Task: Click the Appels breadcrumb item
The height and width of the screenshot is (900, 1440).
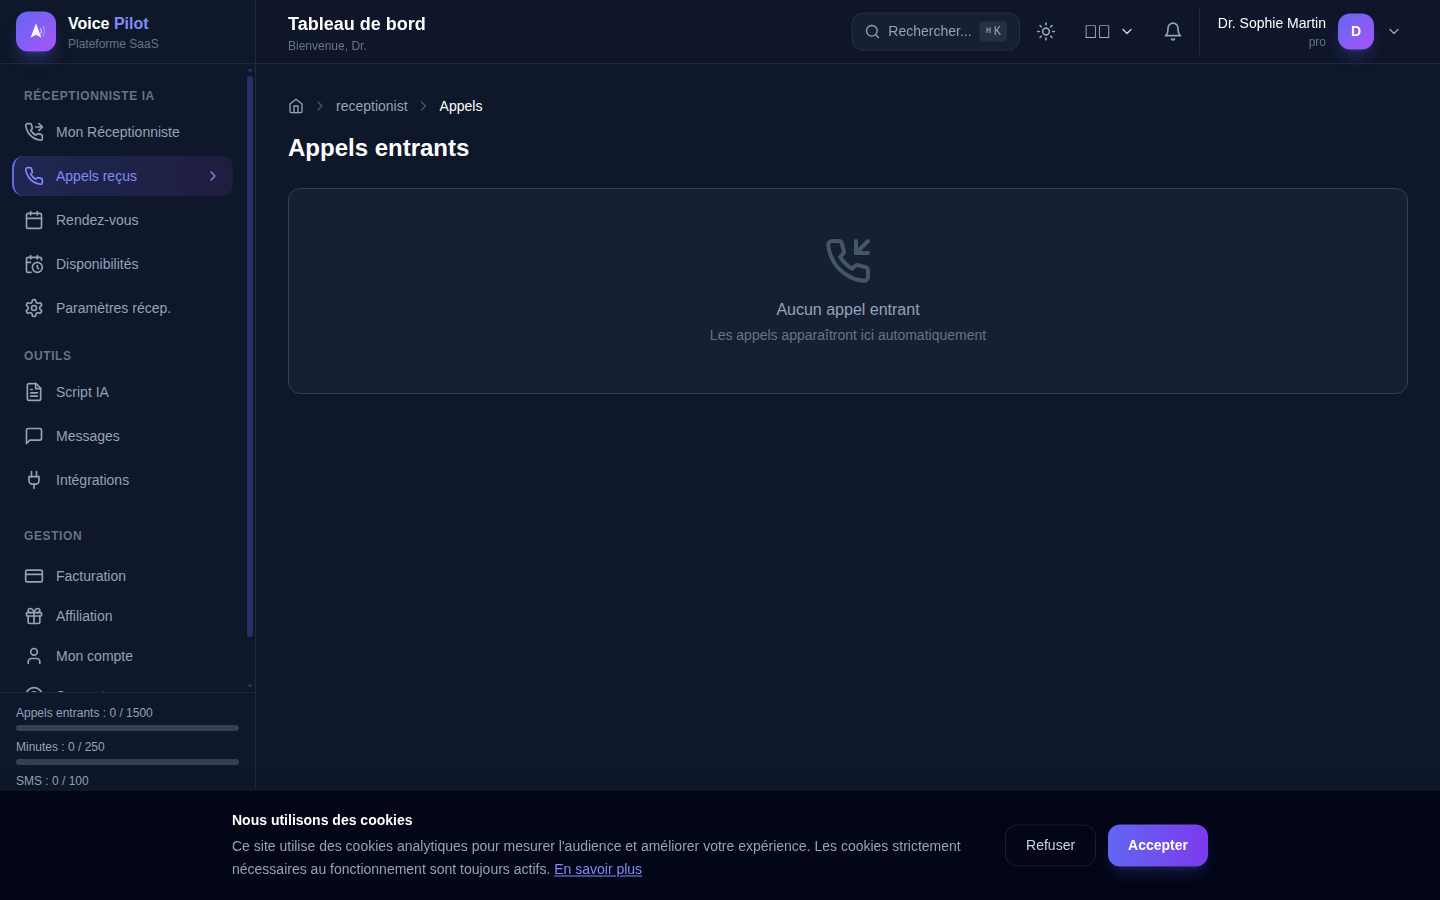Action: (x=461, y=106)
